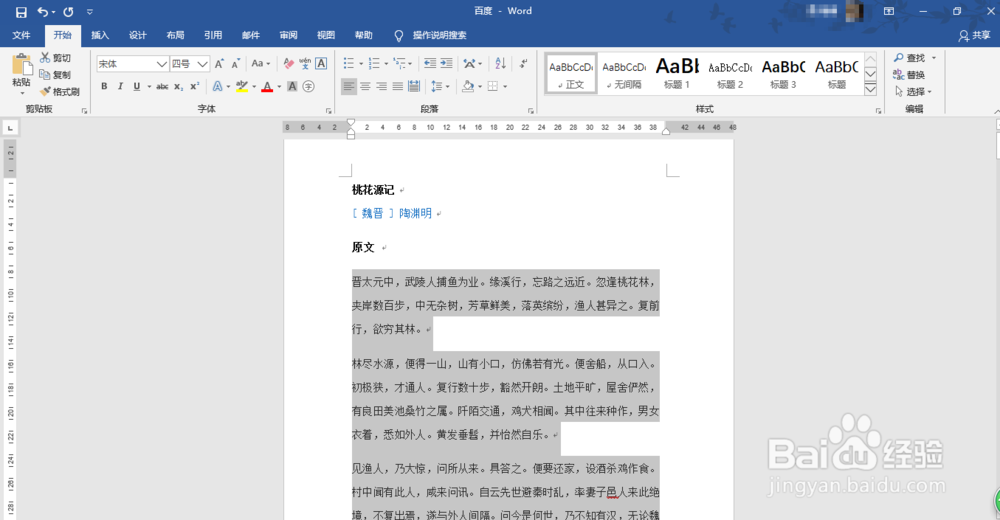Apply the 标题 1 heading style
This screenshot has height=520, width=1000.
677,73
